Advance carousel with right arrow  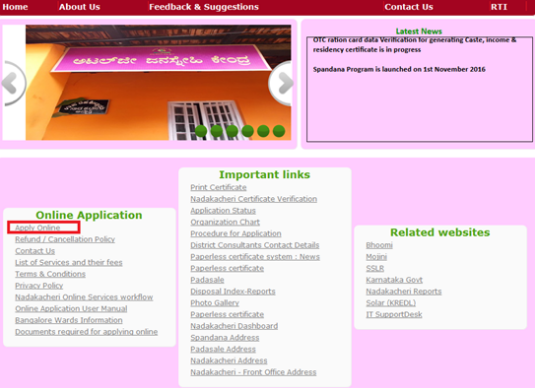point(280,83)
